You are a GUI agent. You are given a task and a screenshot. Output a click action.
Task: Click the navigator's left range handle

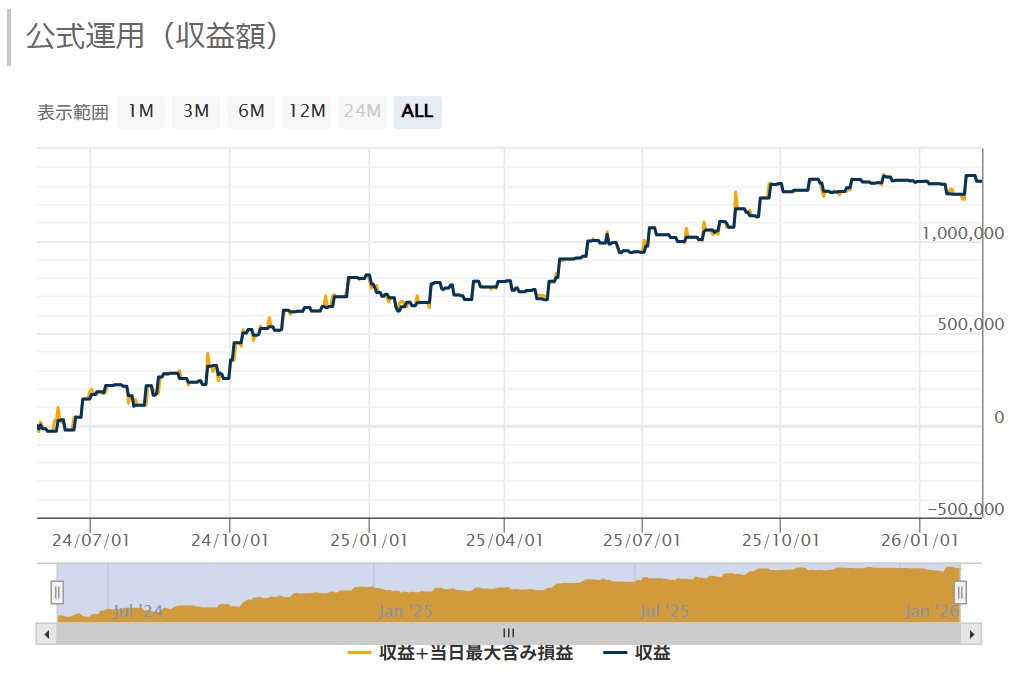point(57,592)
